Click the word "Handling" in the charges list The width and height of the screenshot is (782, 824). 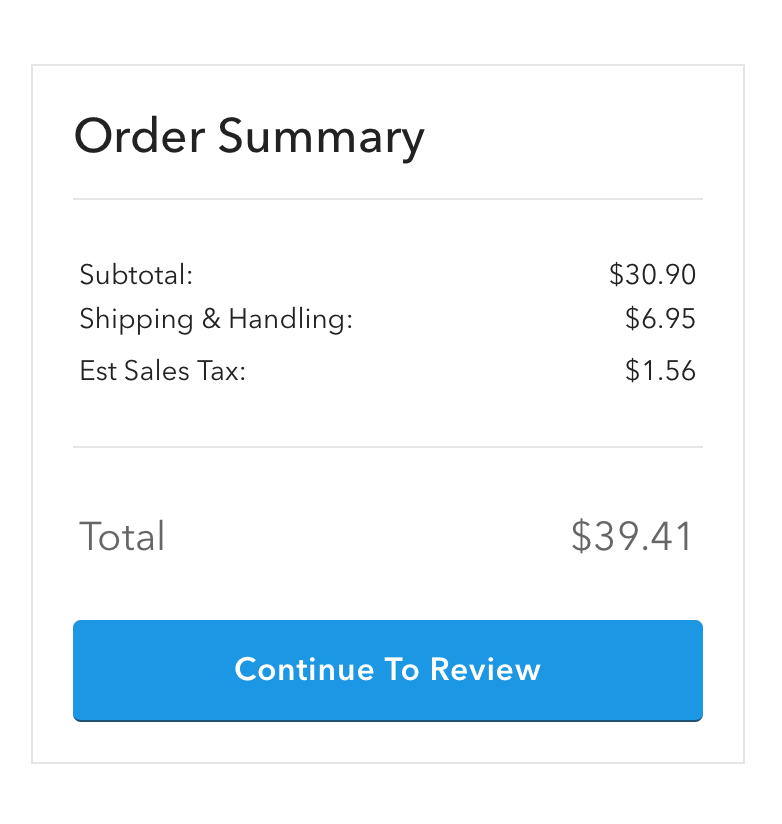(290, 320)
